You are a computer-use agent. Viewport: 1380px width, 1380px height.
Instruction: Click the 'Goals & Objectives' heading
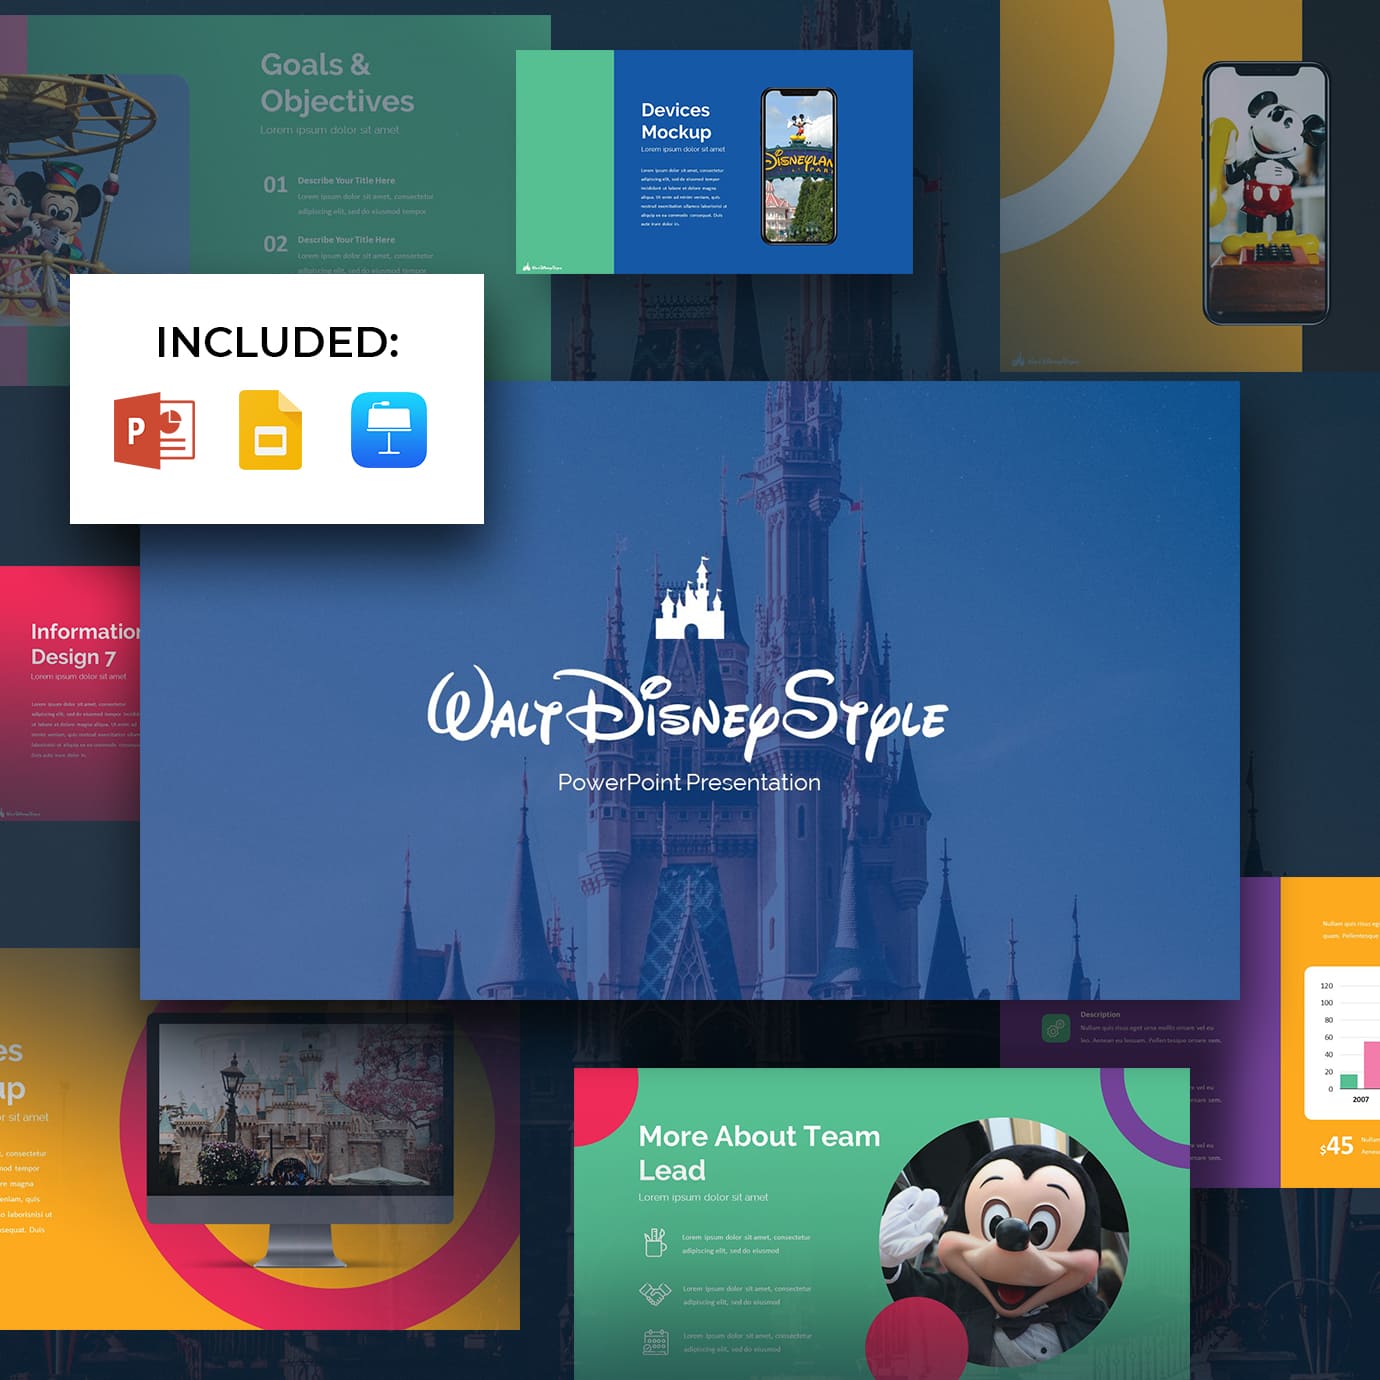coord(337,83)
